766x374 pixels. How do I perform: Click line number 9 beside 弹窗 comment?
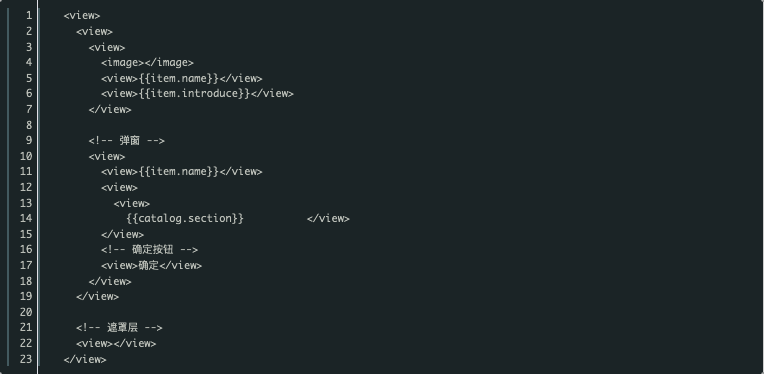(x=29, y=141)
